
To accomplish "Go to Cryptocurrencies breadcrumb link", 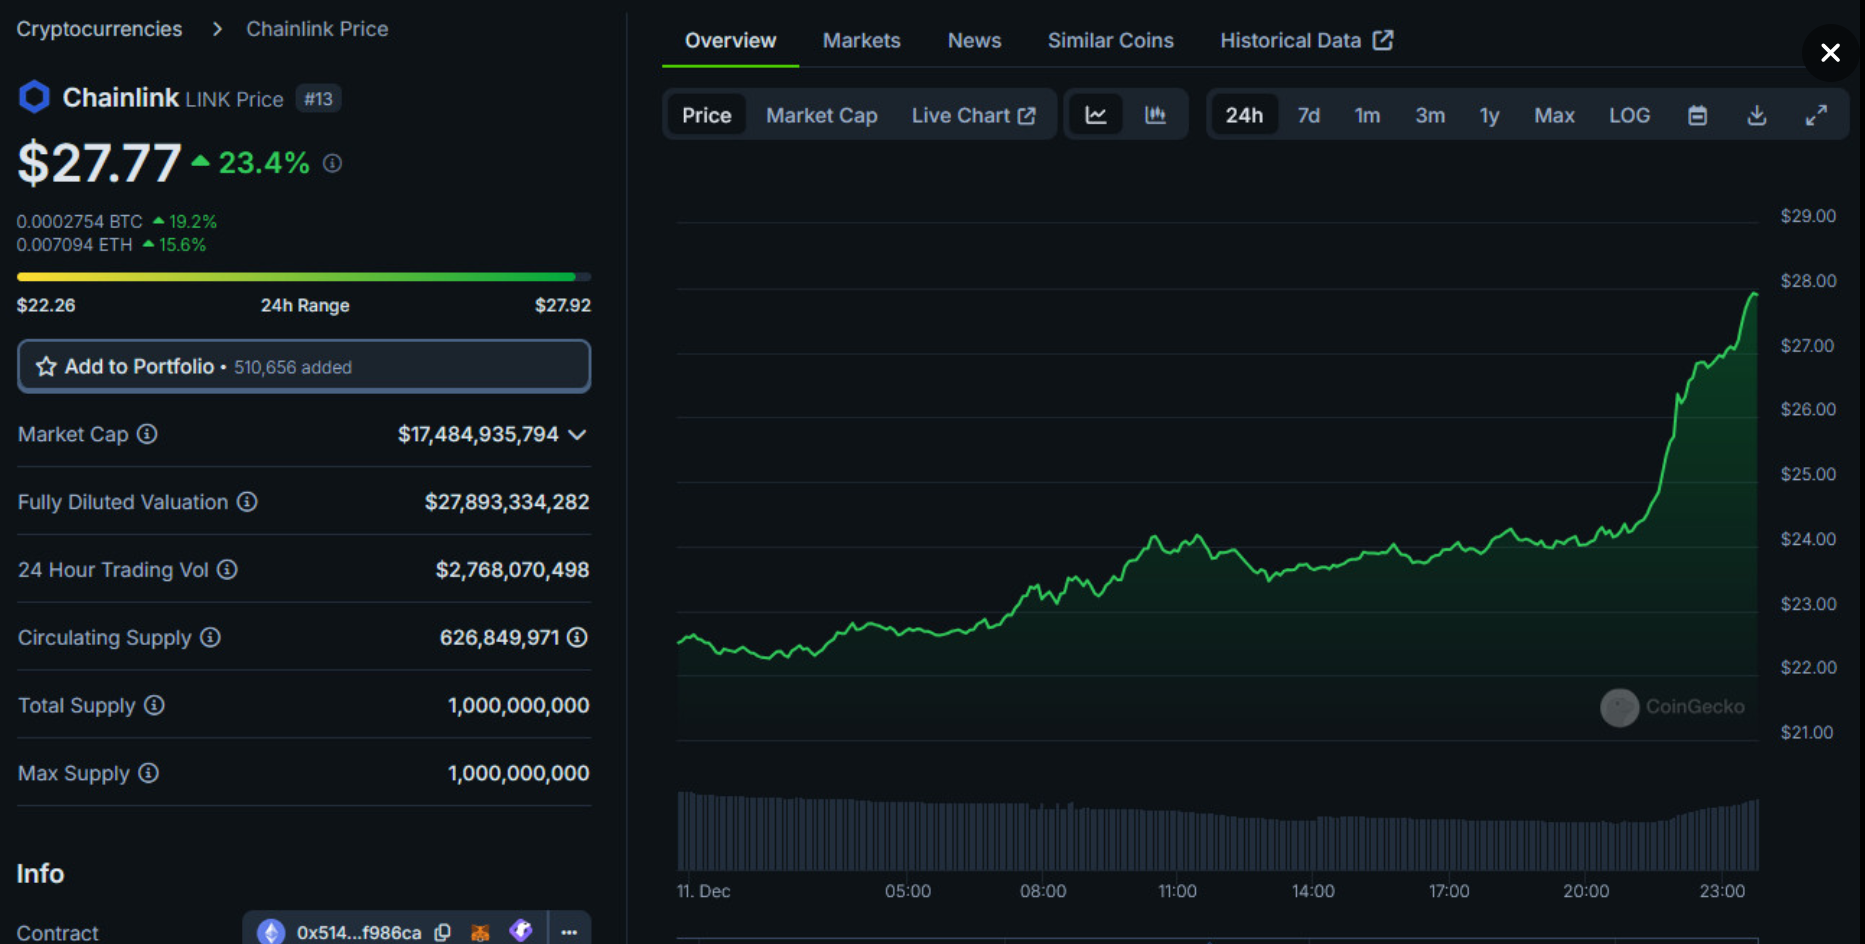I will pos(99,29).
